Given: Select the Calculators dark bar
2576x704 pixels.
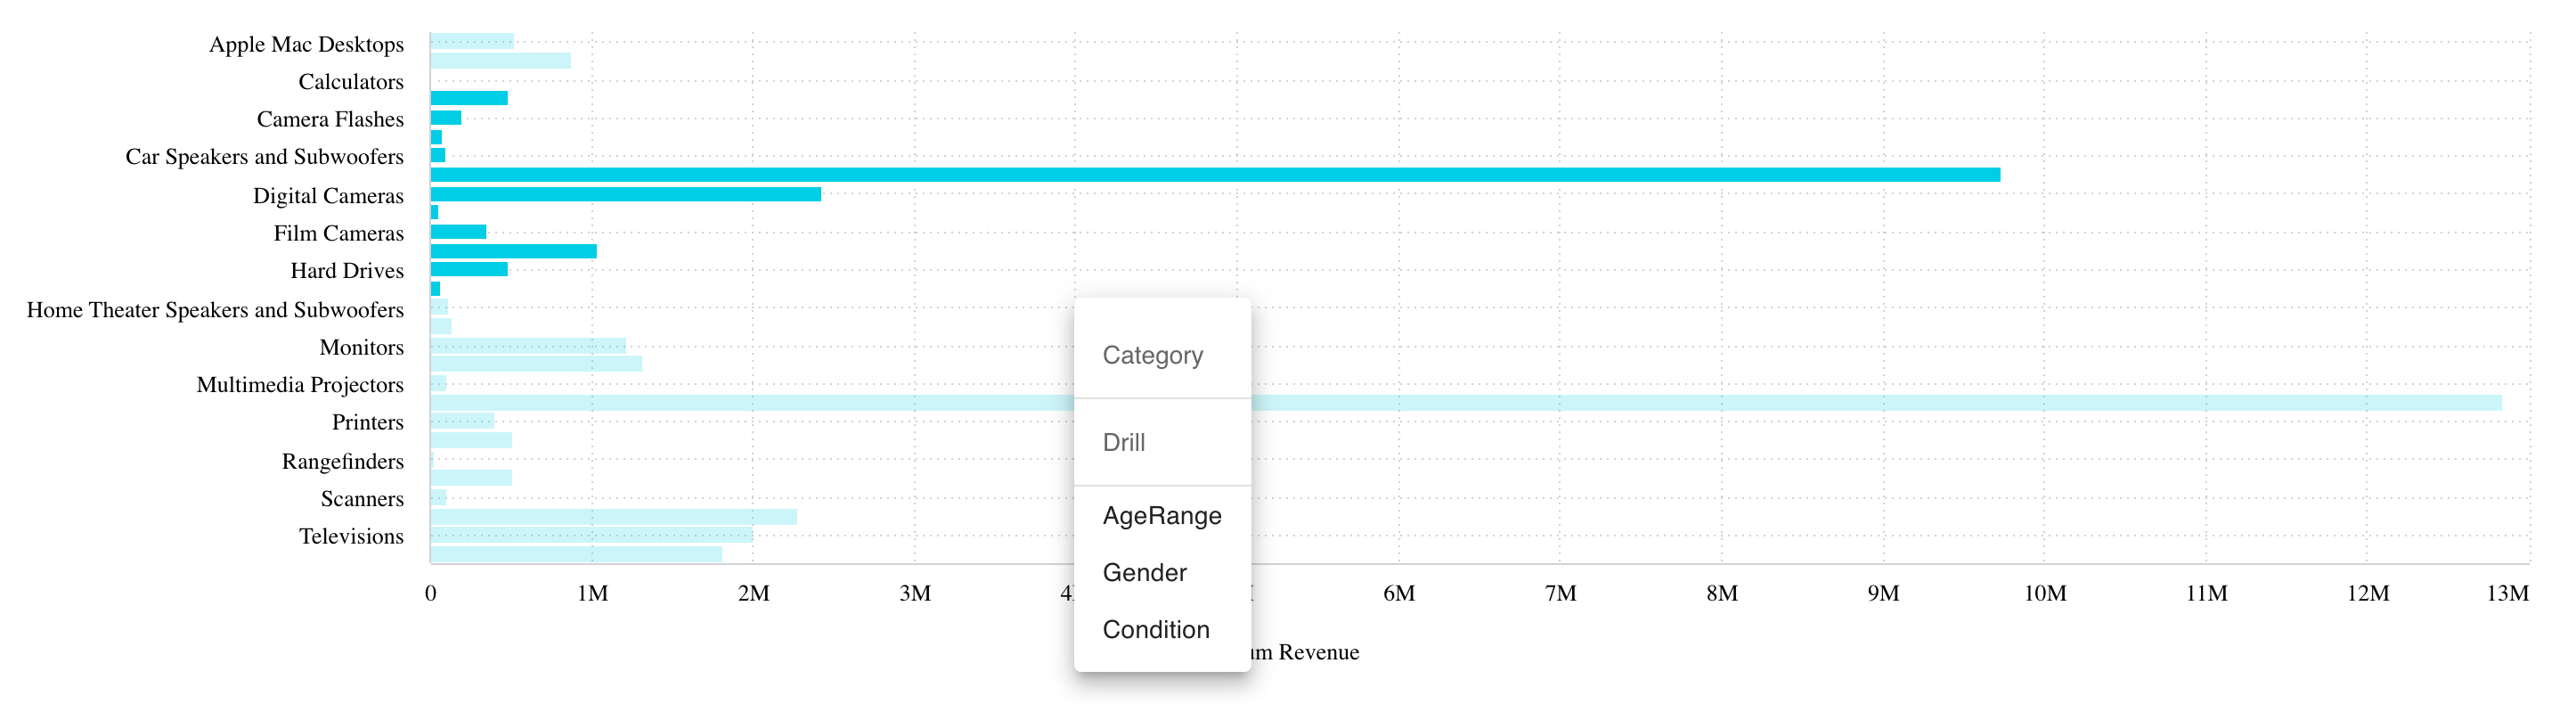Looking at the screenshot, I should click(x=469, y=98).
